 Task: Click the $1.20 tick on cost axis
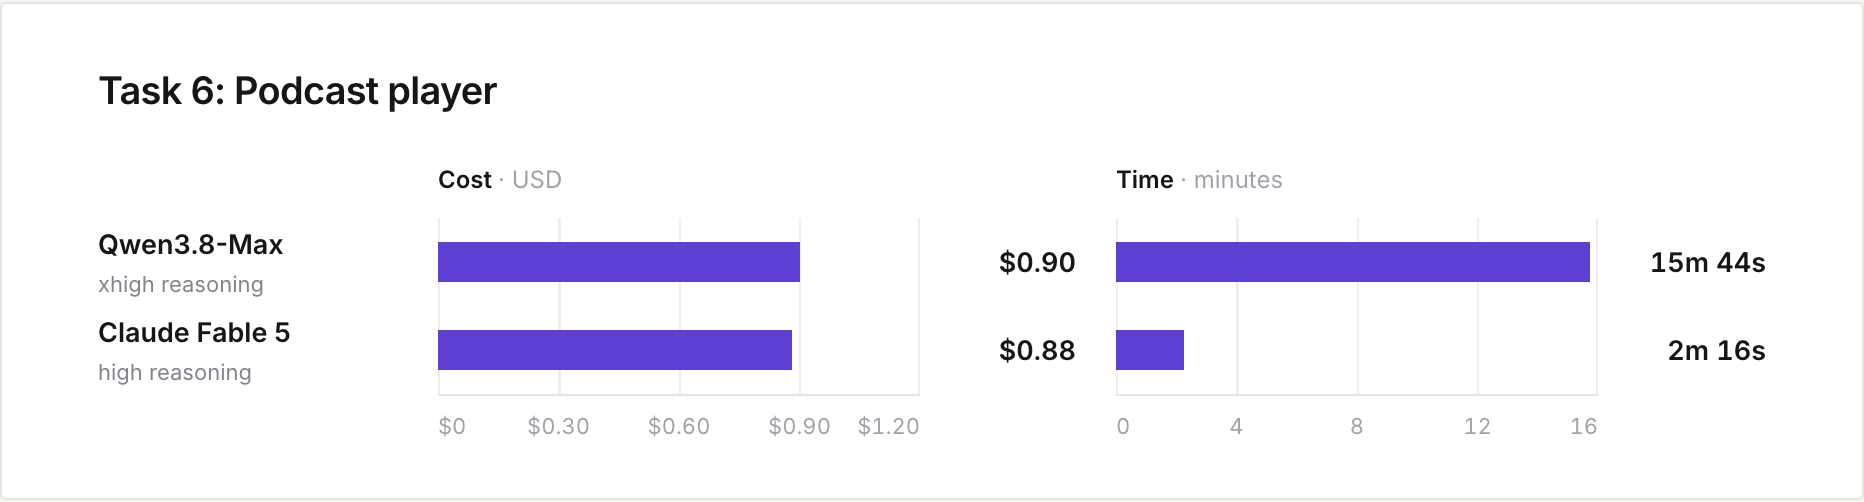(888, 427)
